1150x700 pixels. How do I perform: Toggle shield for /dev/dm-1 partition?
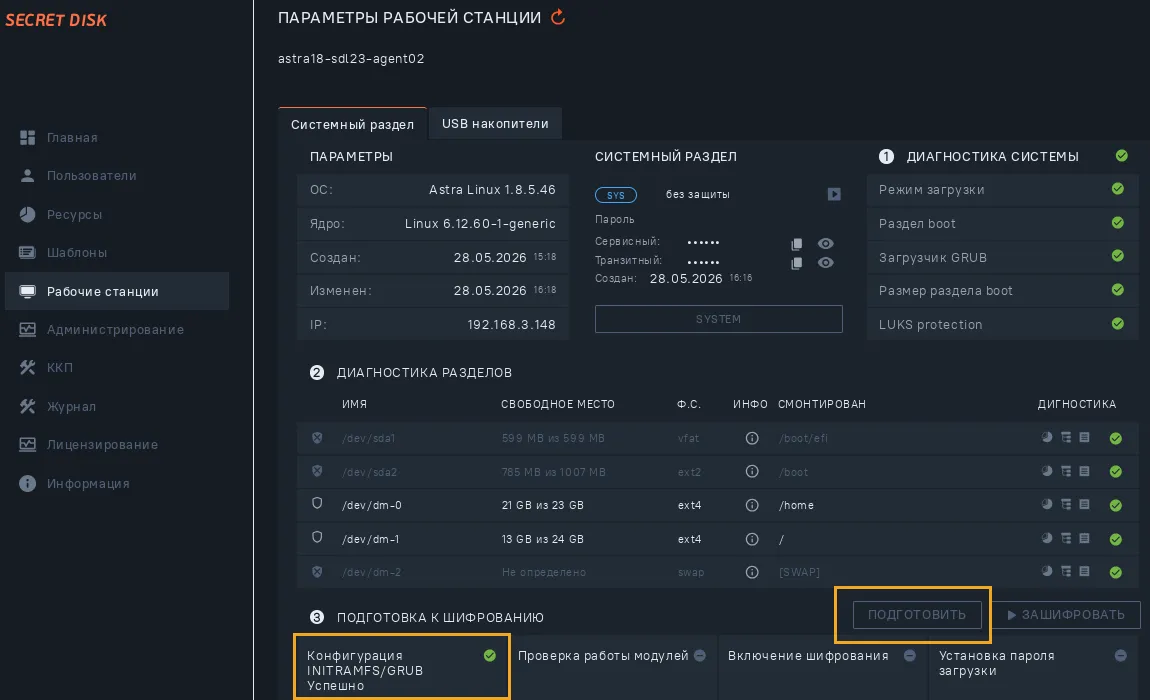317,537
